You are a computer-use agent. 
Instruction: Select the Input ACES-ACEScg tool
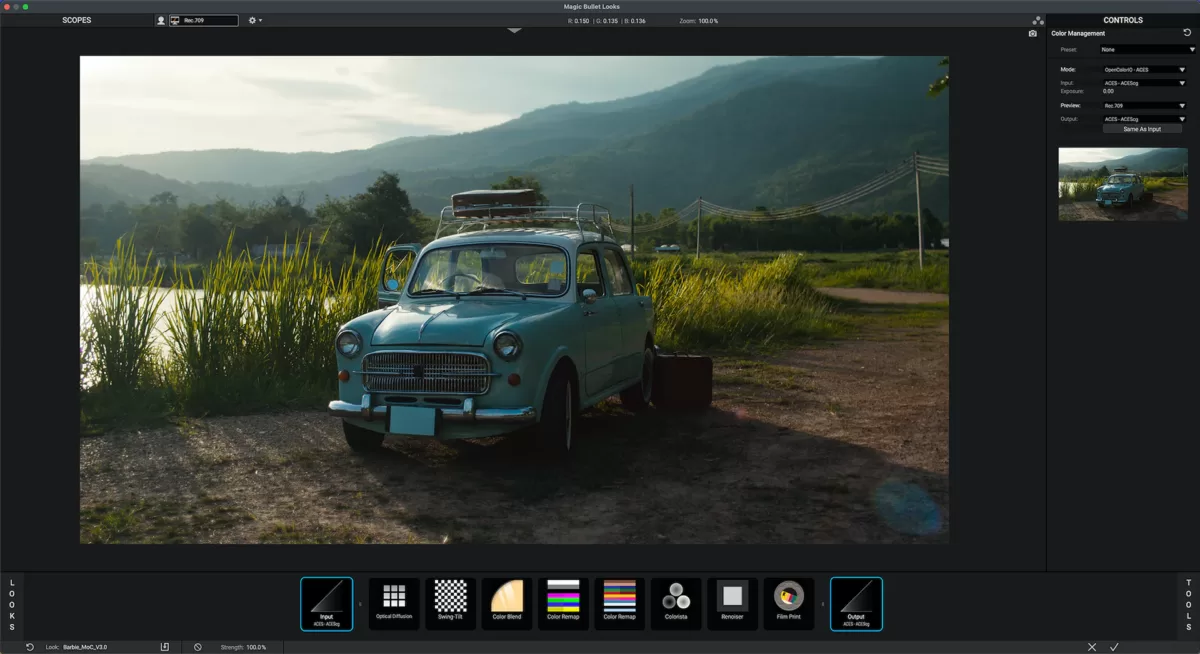coord(326,604)
